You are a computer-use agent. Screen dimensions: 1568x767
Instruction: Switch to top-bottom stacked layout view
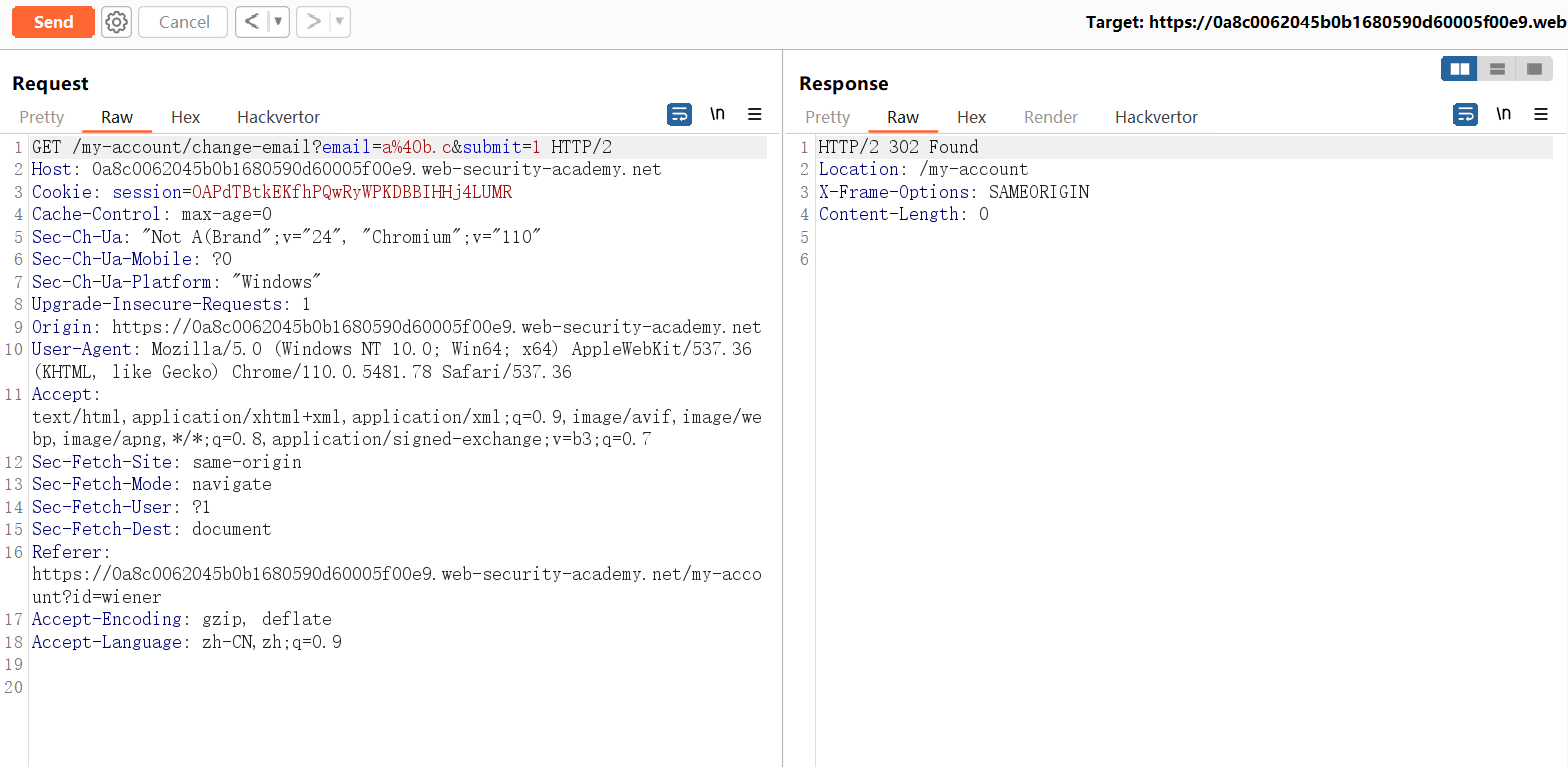point(1497,69)
